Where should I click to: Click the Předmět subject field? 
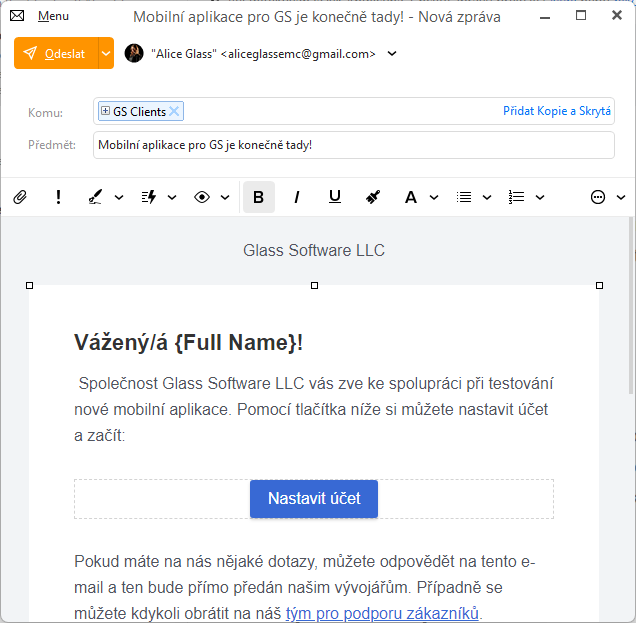point(354,145)
